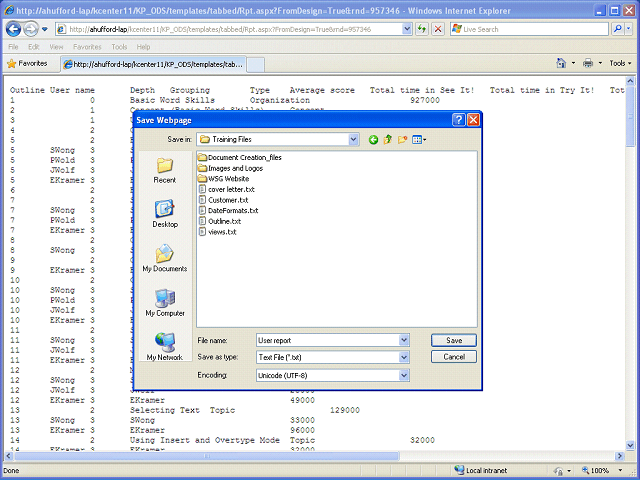Select the DateFormats.txt file
The width and height of the screenshot is (640, 480).
229,211
